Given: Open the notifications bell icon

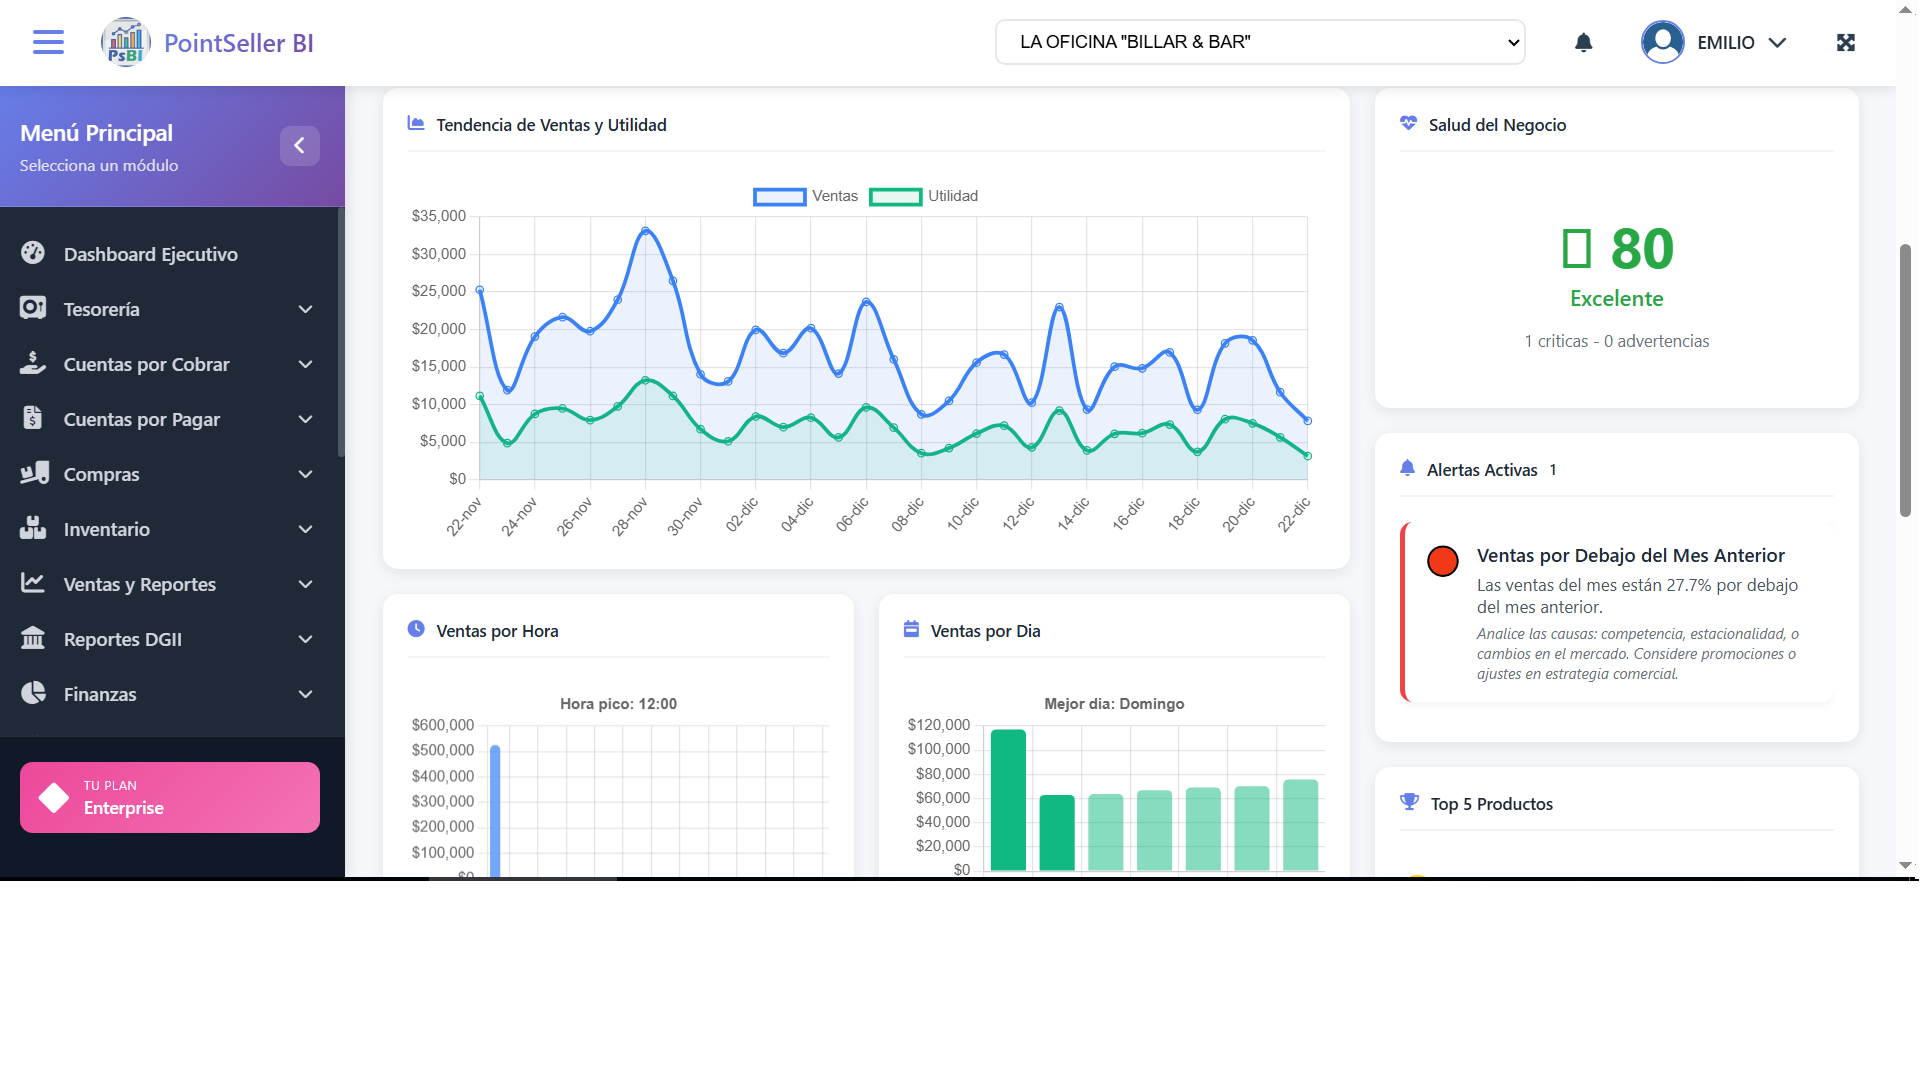Looking at the screenshot, I should [1583, 42].
